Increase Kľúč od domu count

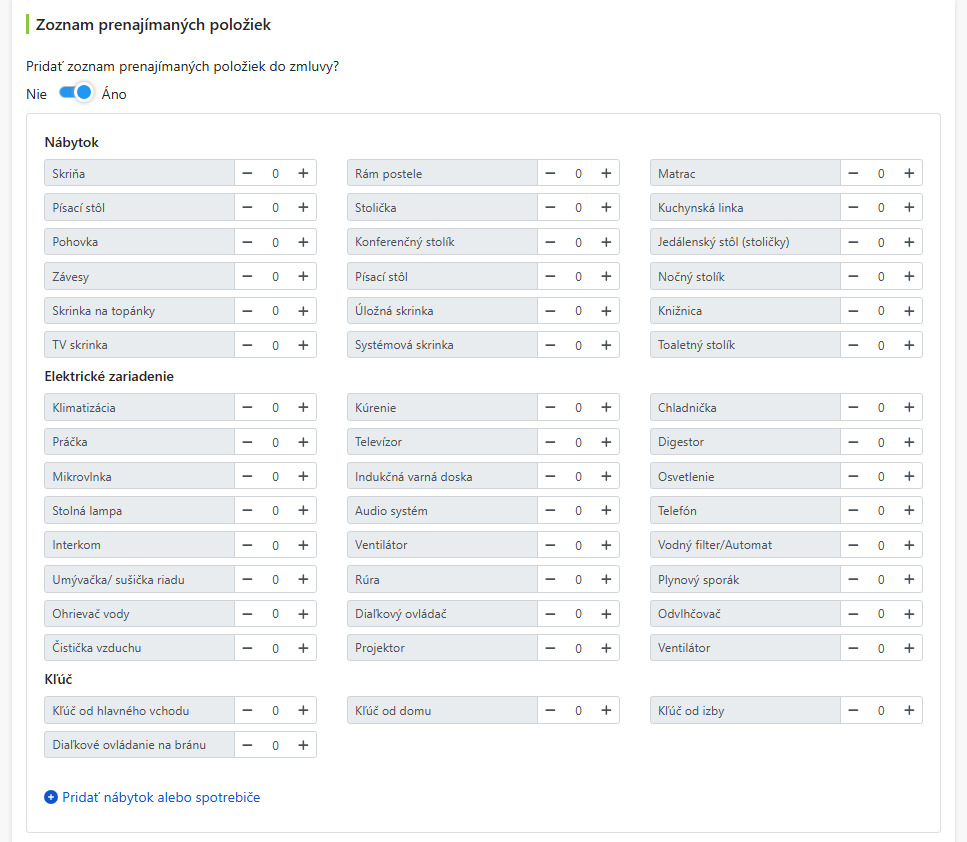pos(606,711)
